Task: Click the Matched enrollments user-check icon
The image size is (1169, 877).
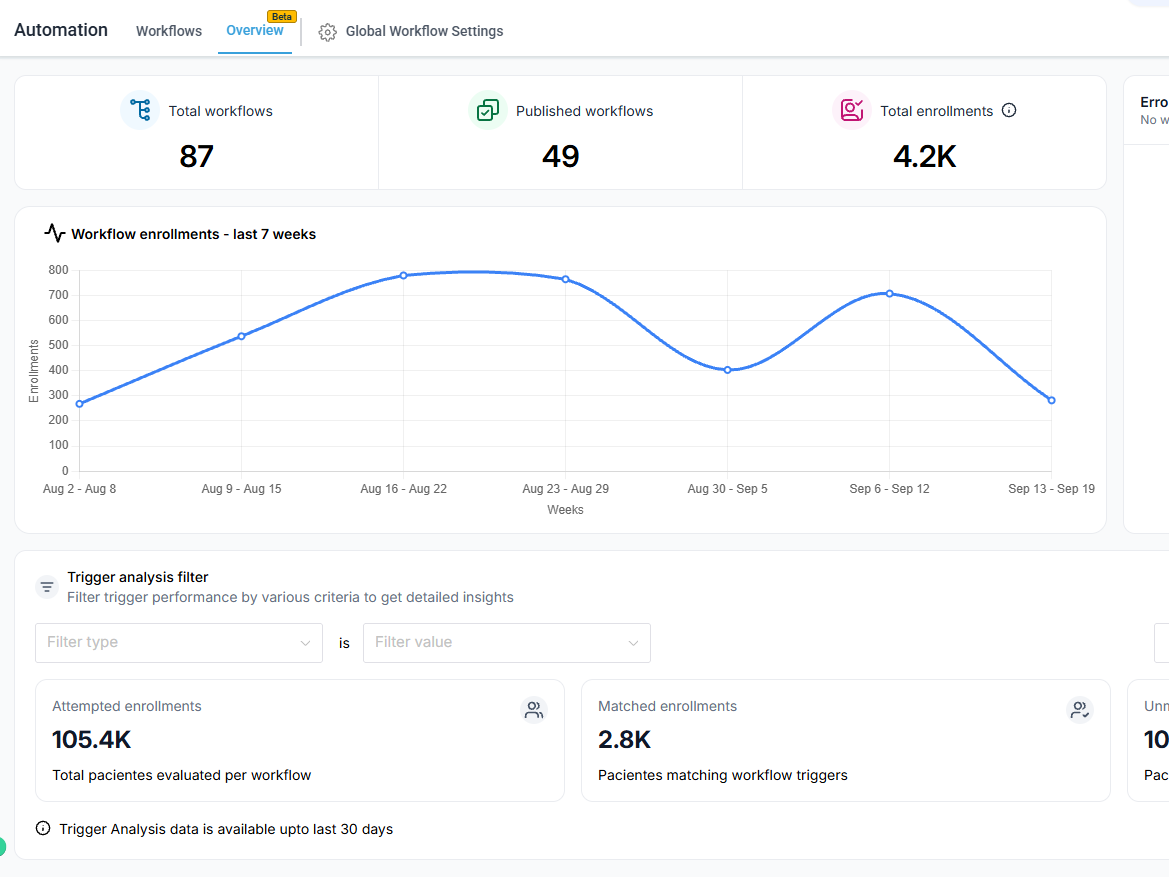Action: click(1080, 710)
